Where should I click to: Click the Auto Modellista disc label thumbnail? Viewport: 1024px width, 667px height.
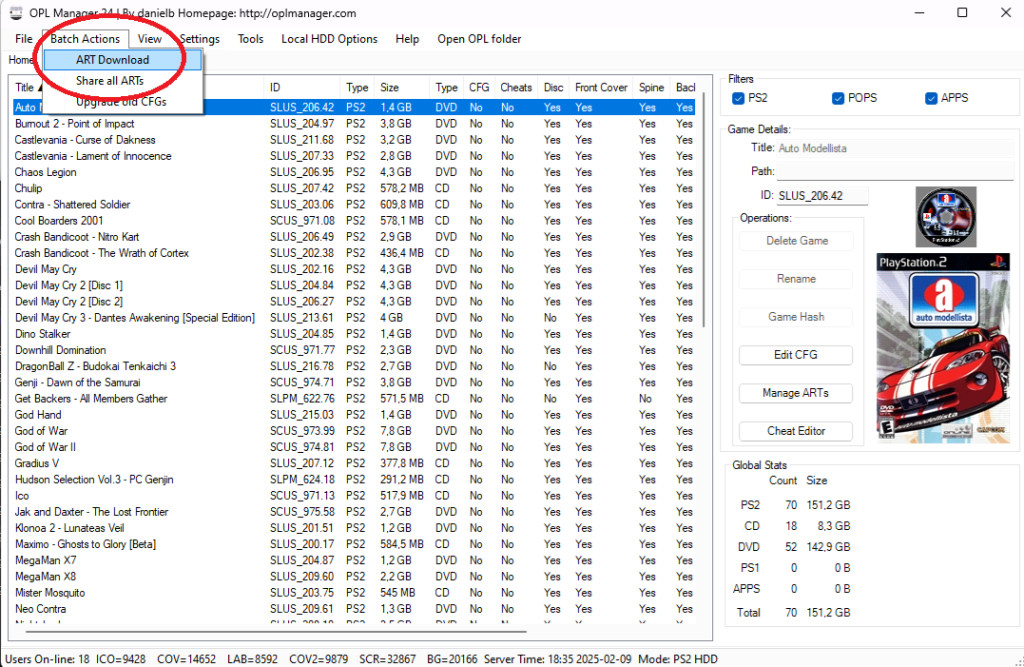click(944, 216)
